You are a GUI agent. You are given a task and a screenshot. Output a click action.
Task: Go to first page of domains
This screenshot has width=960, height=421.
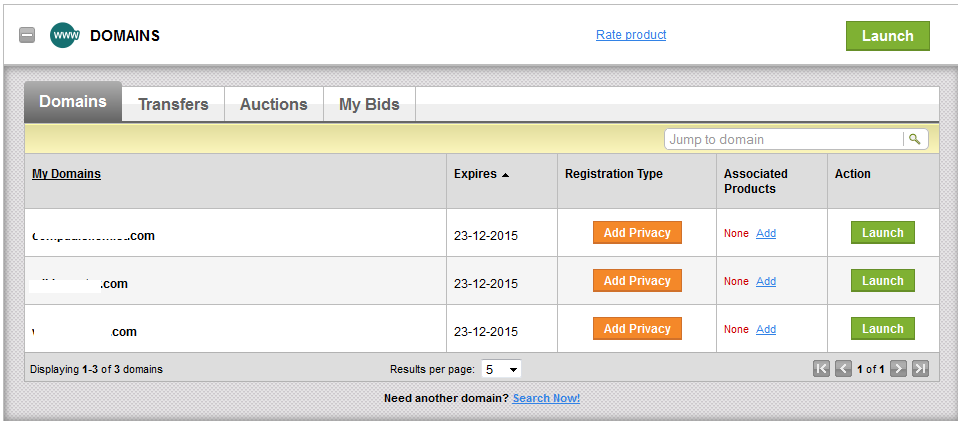[x=821, y=369]
